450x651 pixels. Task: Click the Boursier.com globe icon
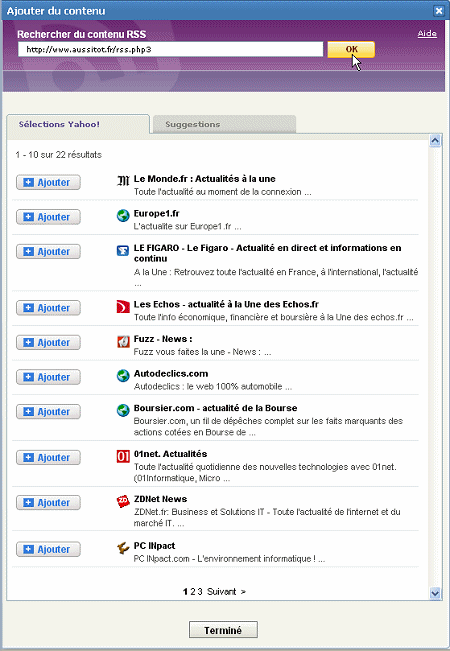(123, 410)
